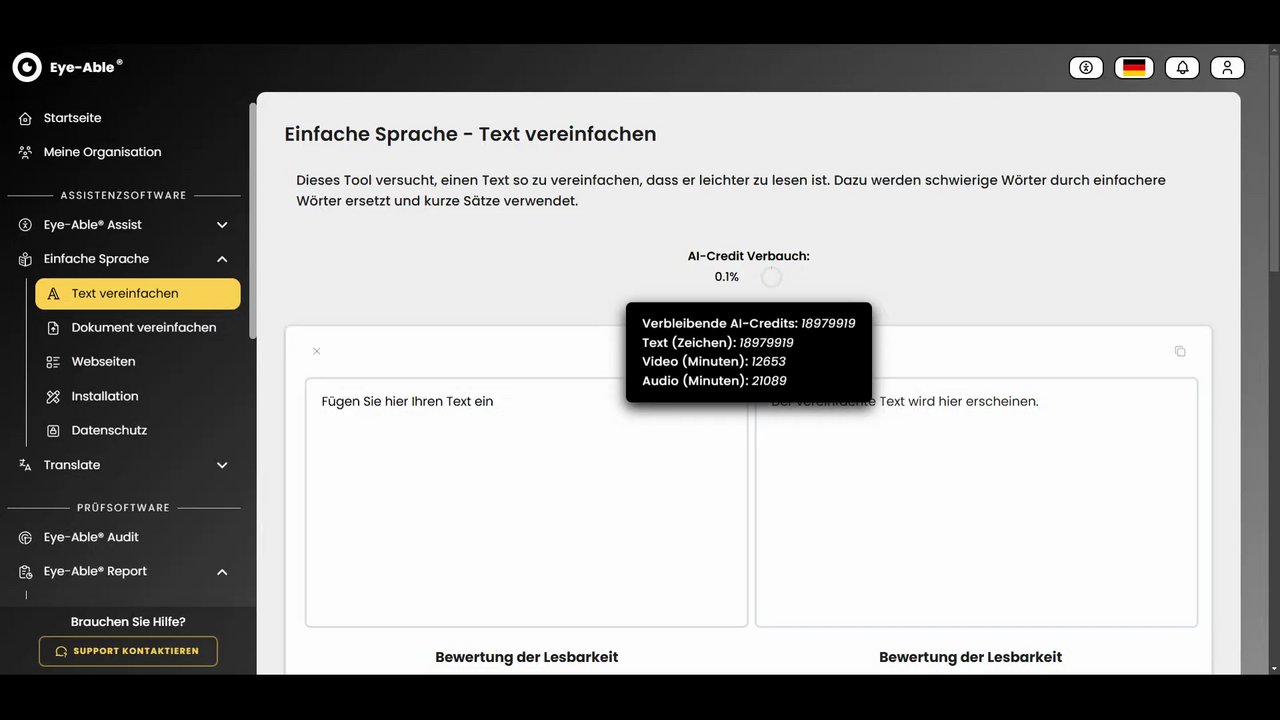
Task: Click the sidebar vertical scrollbar
Action: (253, 220)
